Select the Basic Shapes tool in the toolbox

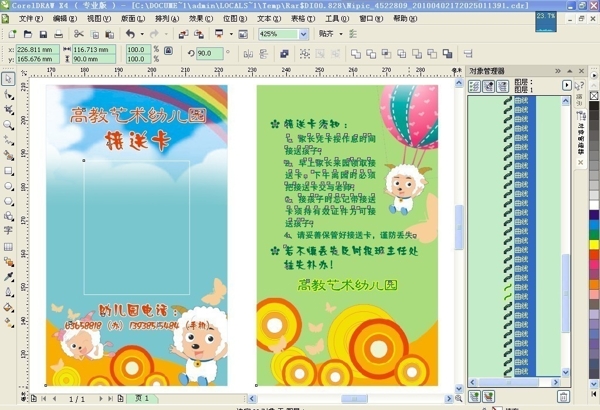click(x=8, y=216)
